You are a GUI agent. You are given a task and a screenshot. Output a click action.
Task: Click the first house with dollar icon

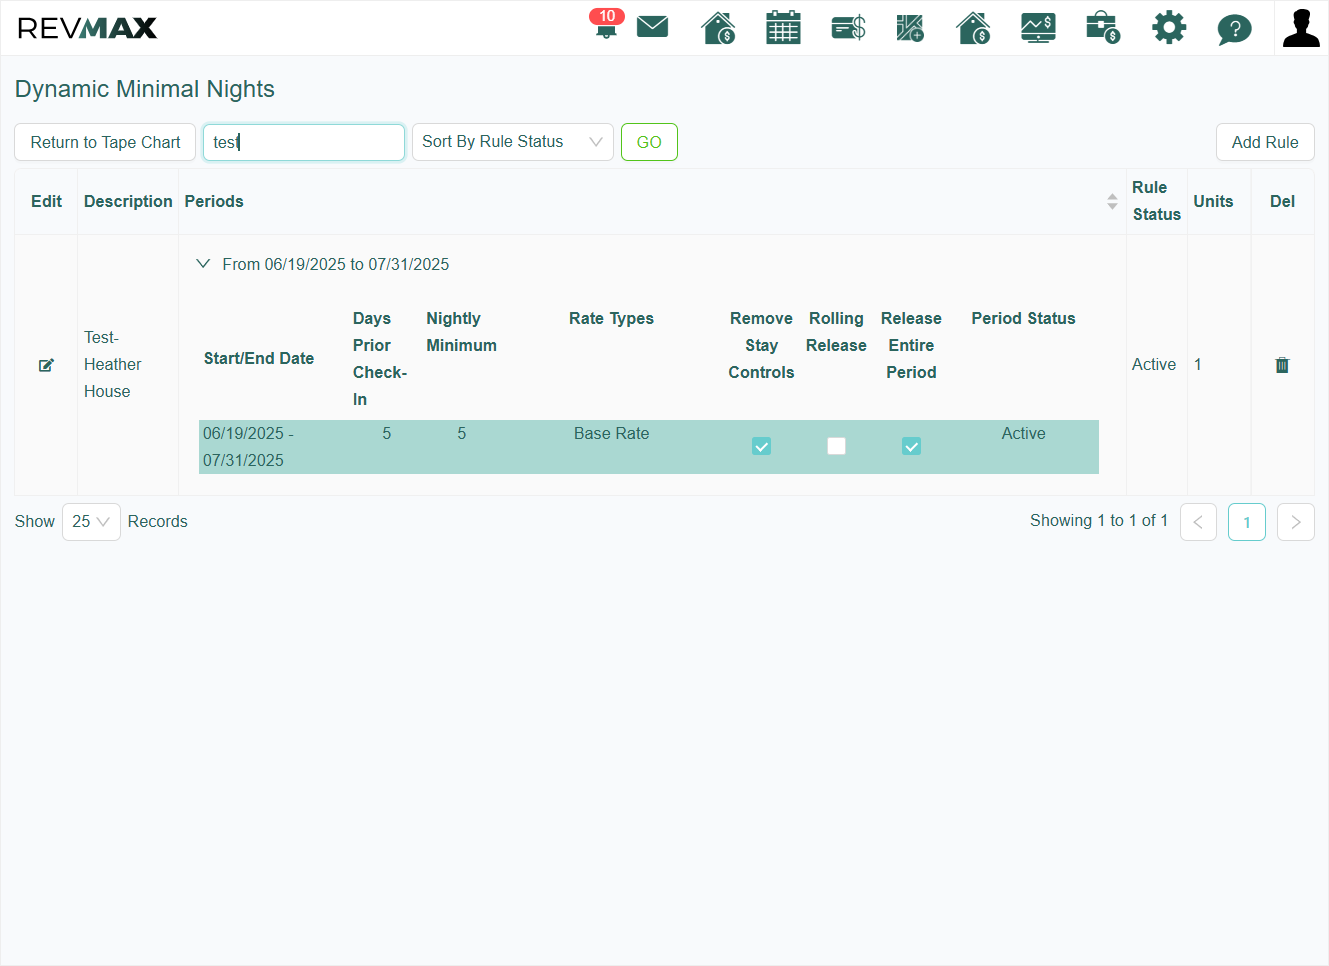(718, 27)
